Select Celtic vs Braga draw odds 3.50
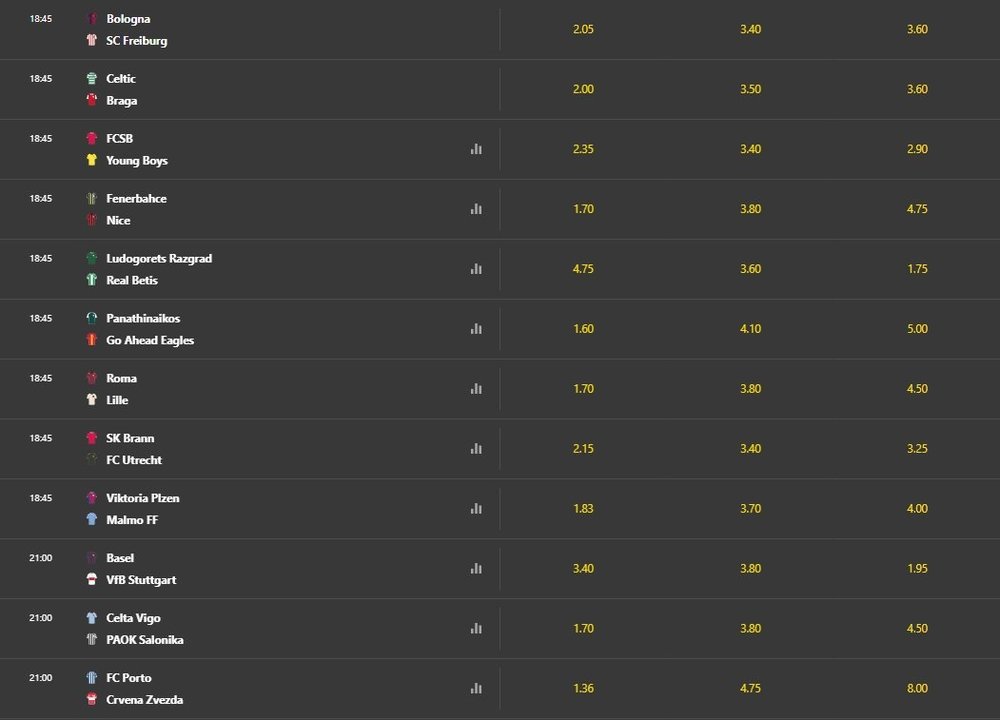The width and height of the screenshot is (1000, 720). (750, 89)
